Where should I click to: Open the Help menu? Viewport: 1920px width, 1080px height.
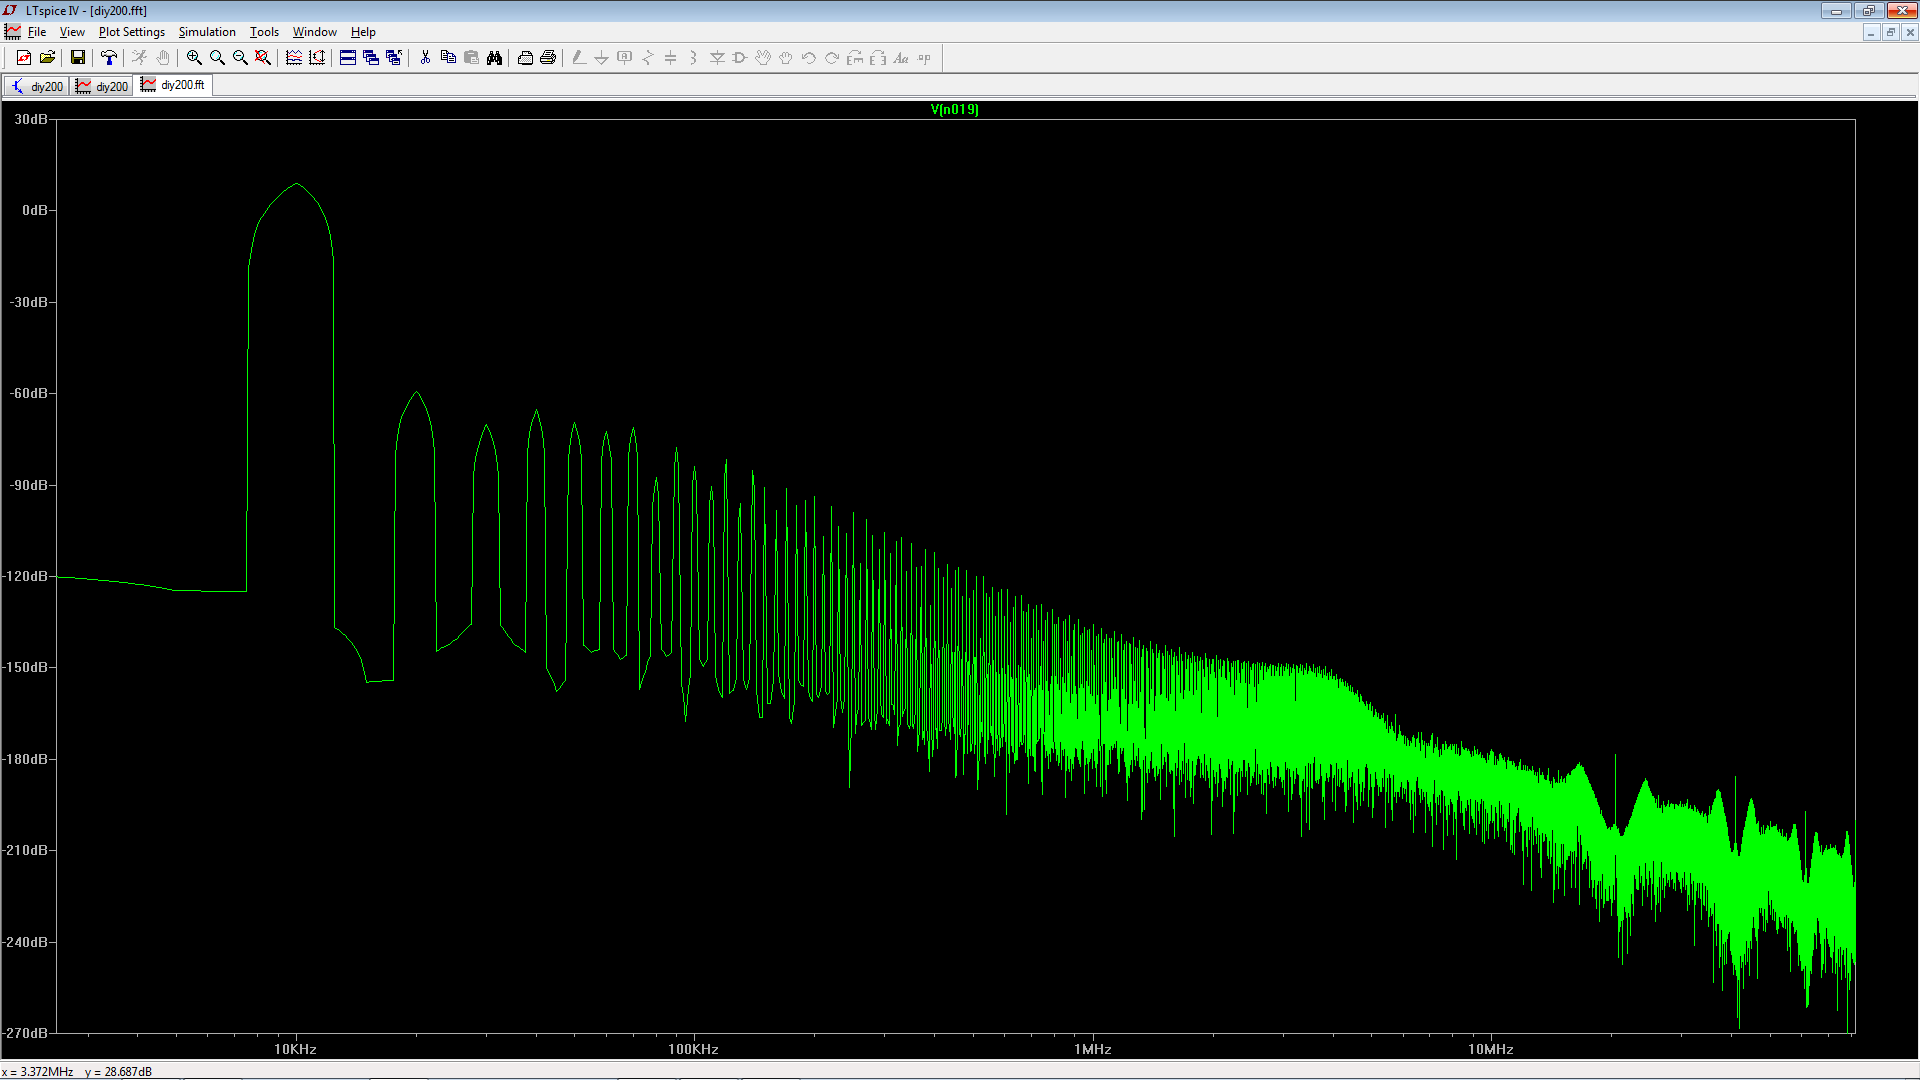[x=363, y=32]
